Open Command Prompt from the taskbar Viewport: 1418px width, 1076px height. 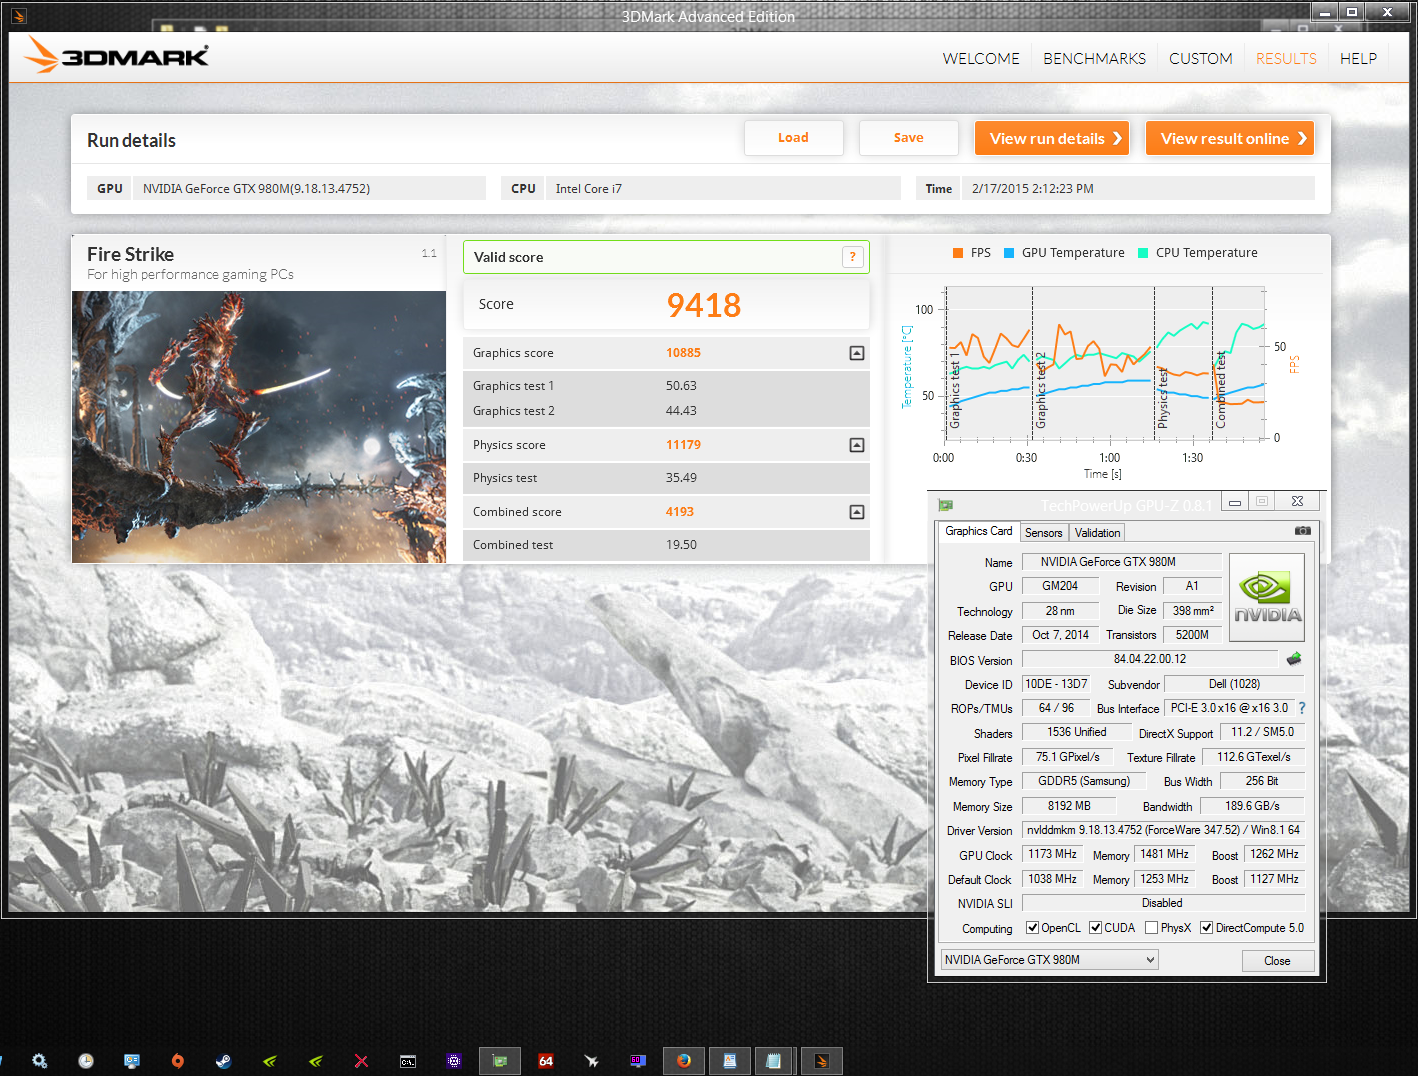coord(408,1061)
